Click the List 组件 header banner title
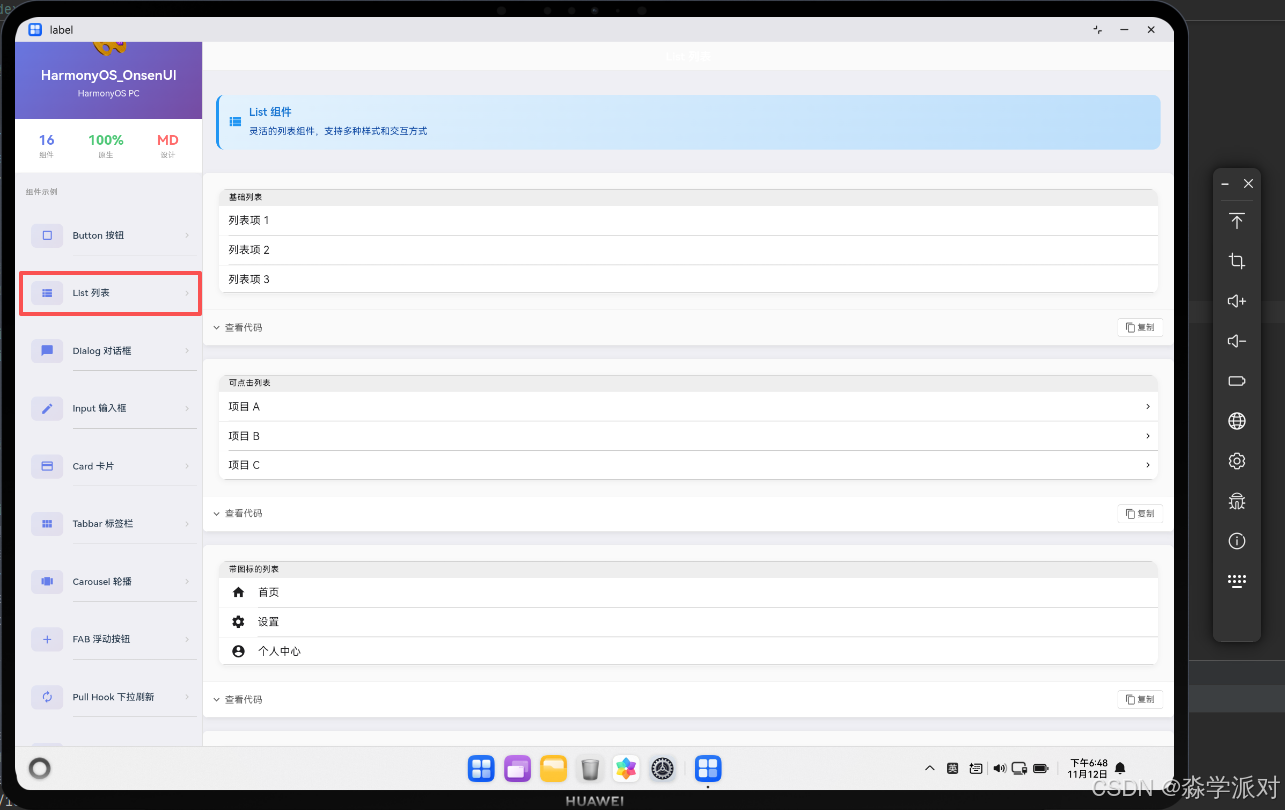1285x810 pixels. click(270, 112)
